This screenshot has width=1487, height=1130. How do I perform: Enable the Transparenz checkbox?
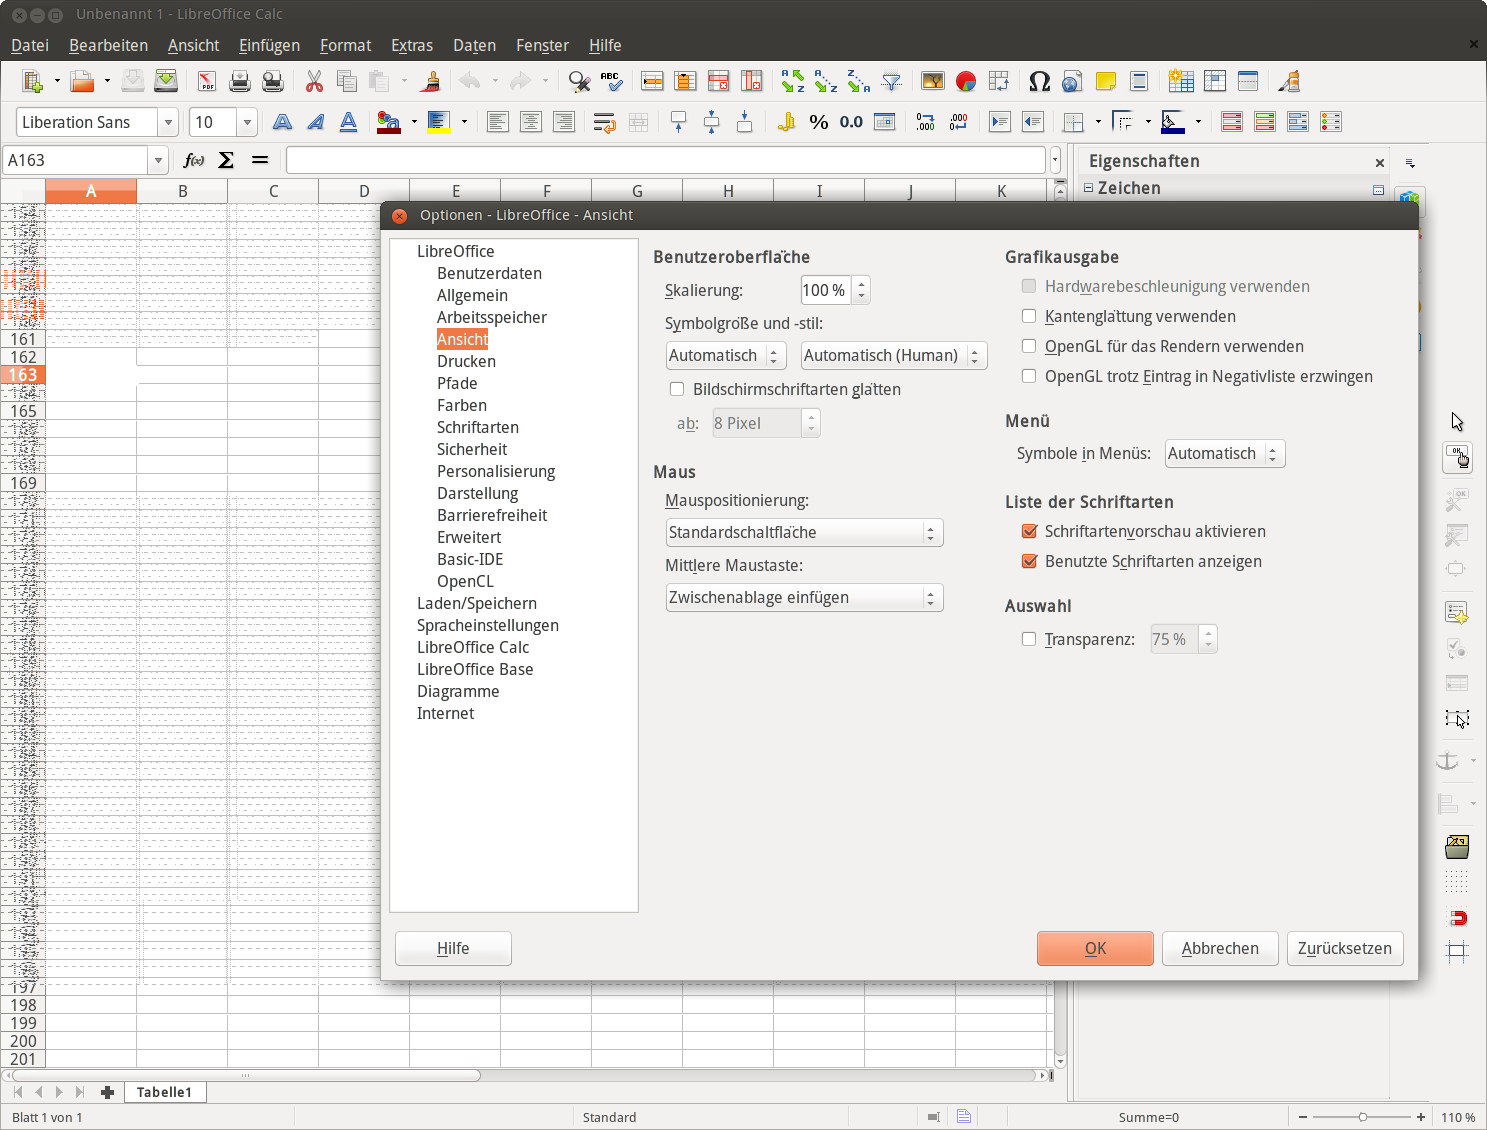pyautogui.click(x=1029, y=639)
